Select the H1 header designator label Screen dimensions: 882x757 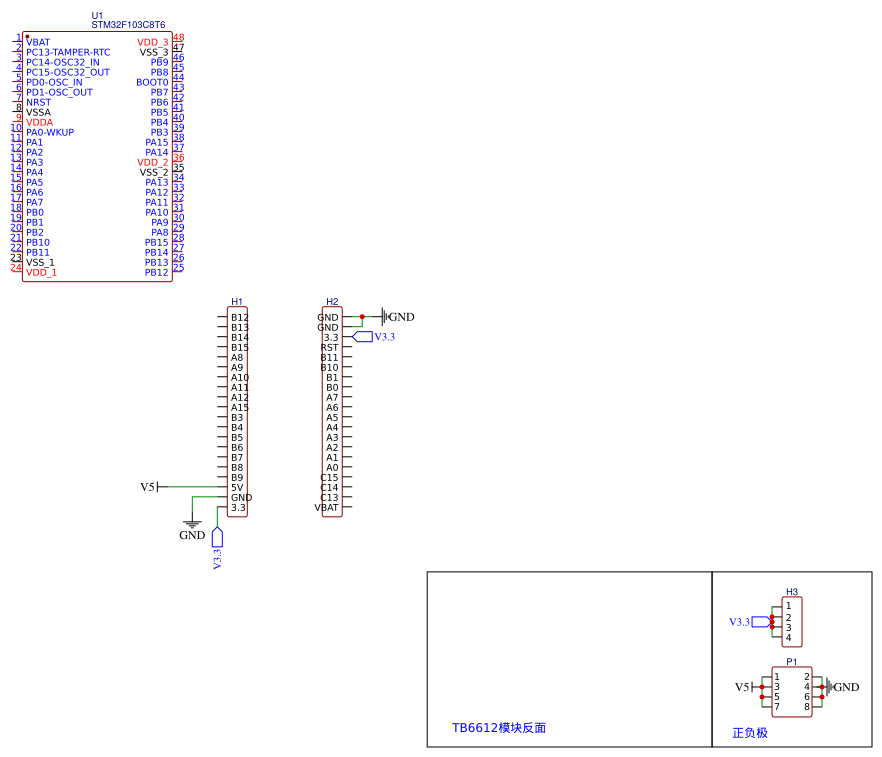click(237, 301)
